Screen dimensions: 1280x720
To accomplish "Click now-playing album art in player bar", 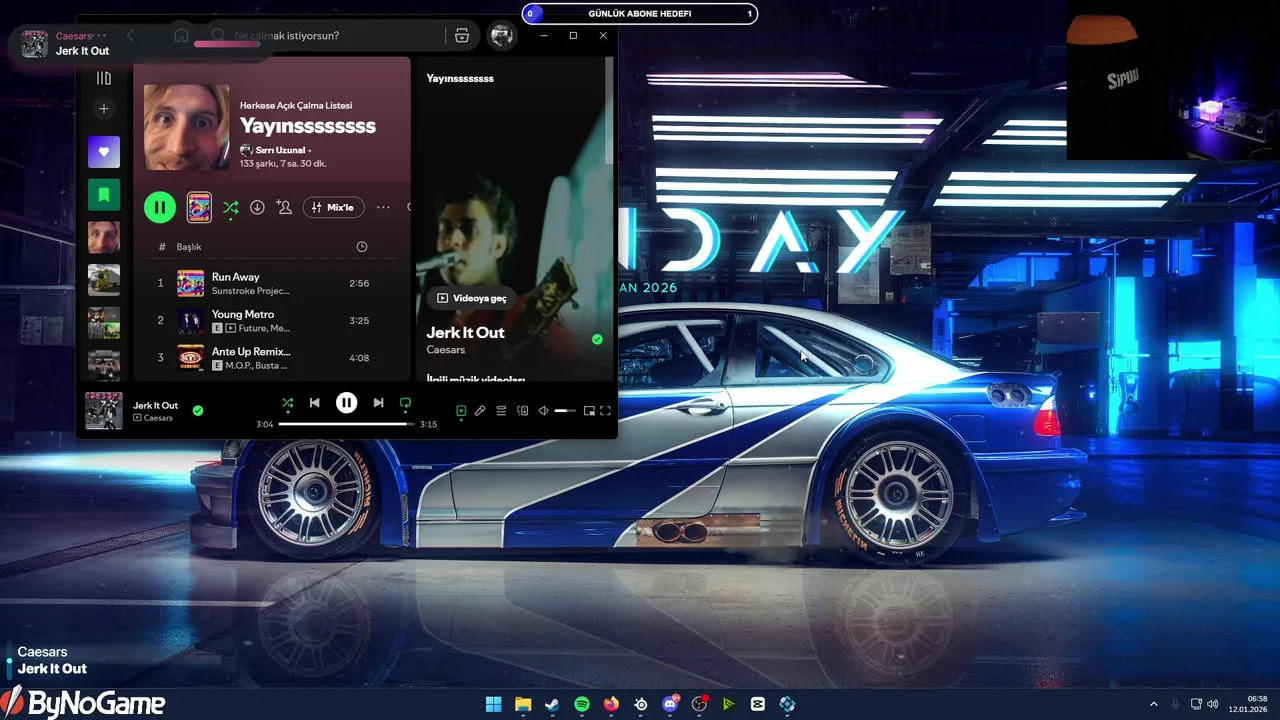I will [104, 411].
